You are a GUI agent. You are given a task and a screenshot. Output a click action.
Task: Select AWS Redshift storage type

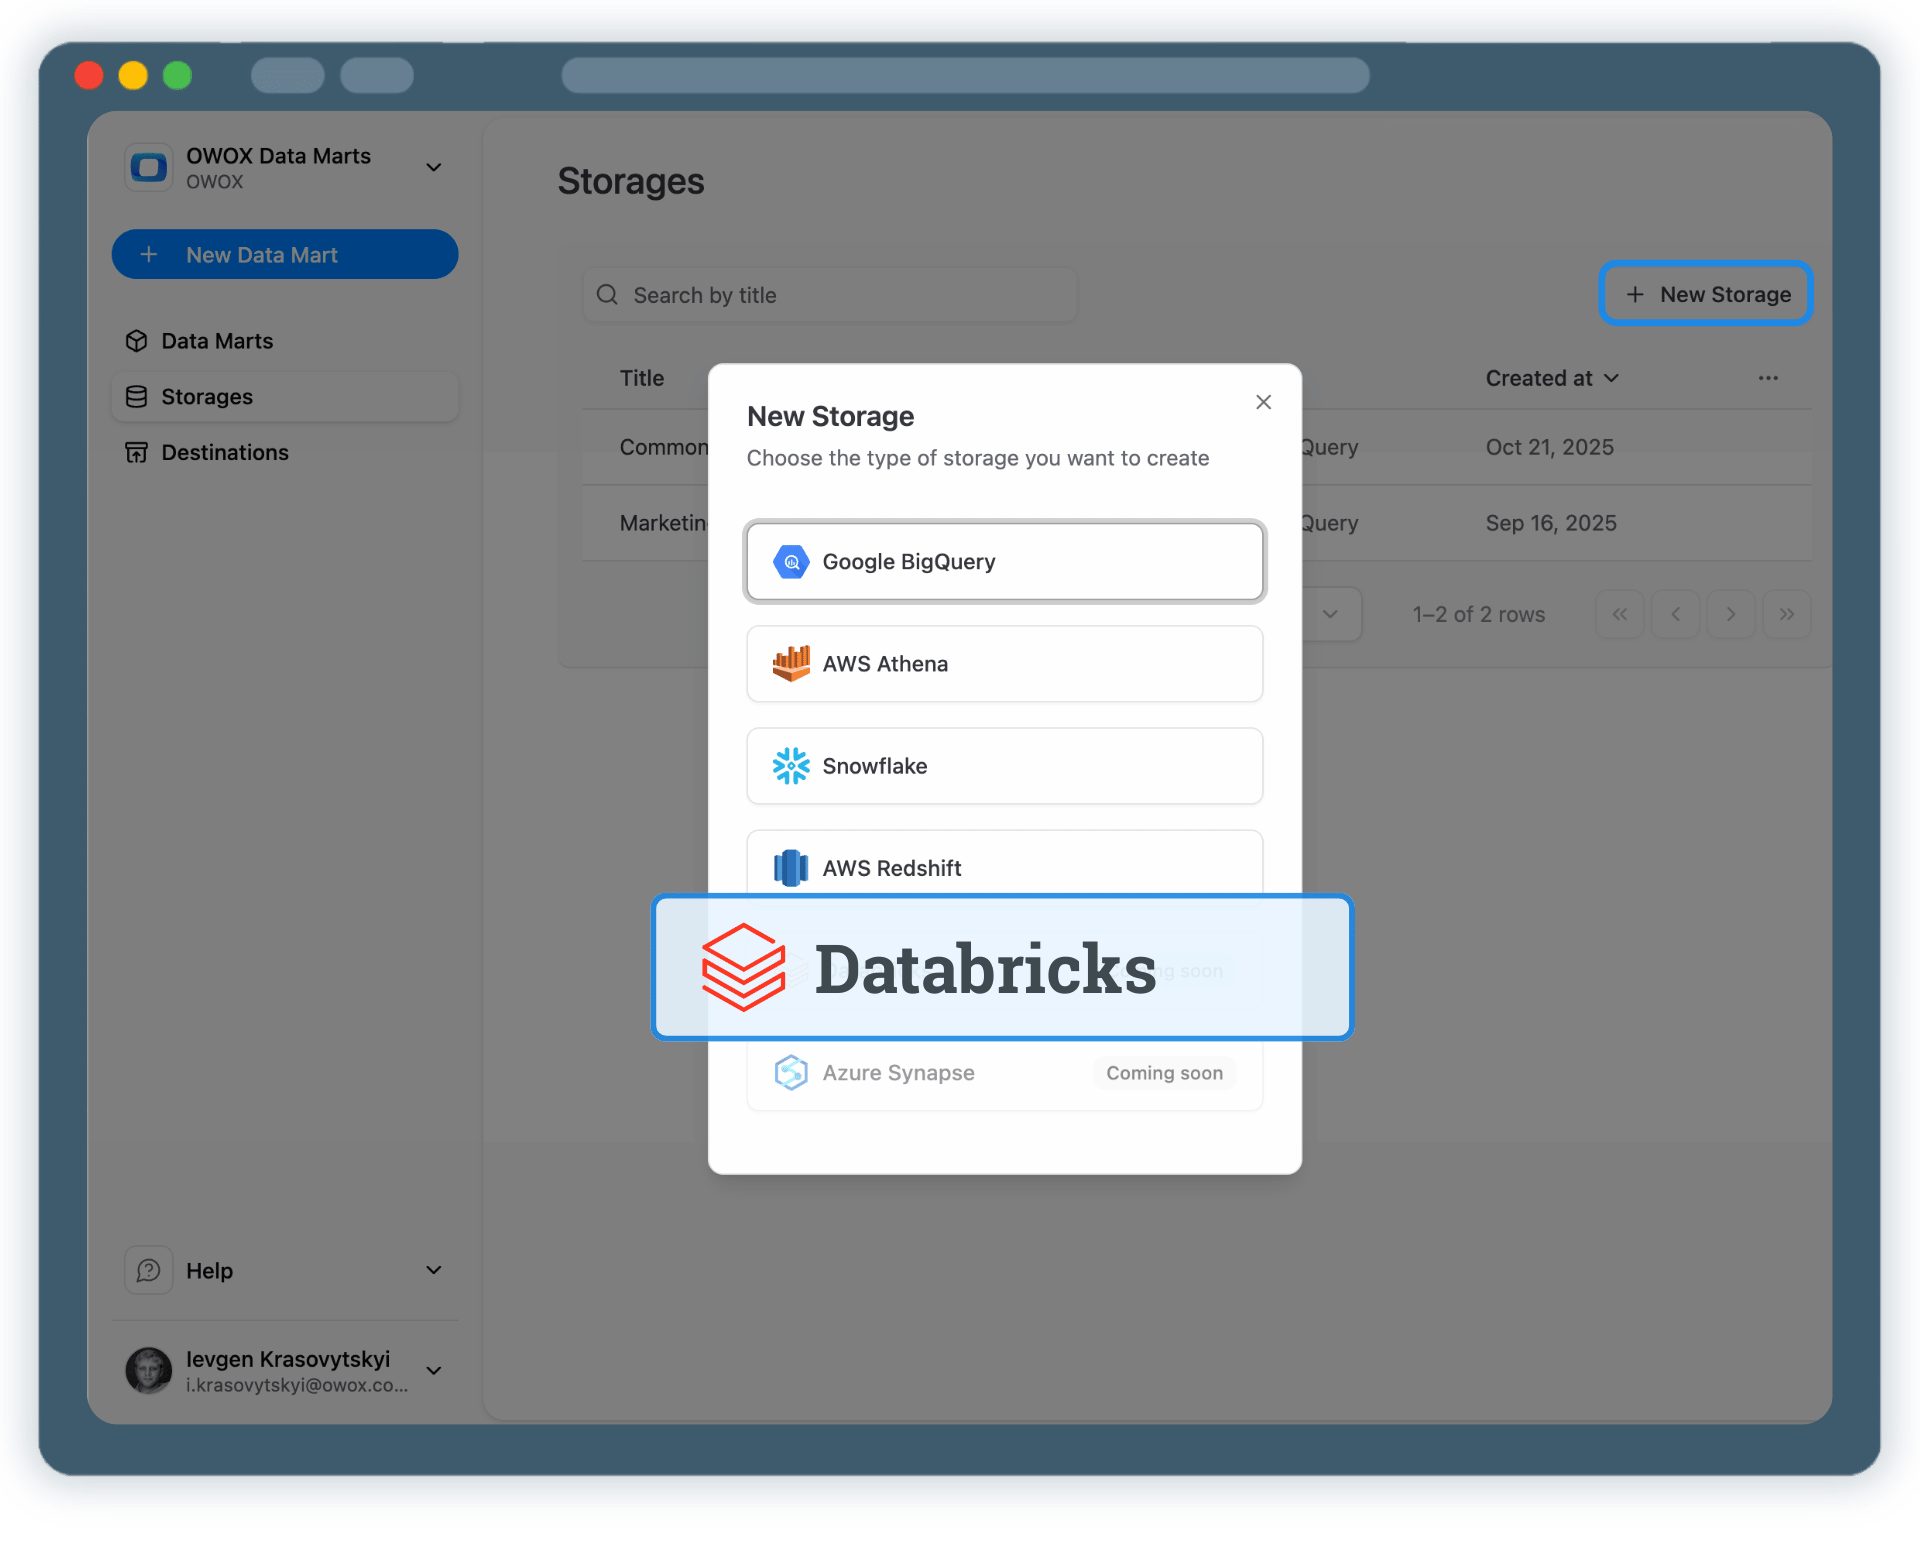[1005, 863]
